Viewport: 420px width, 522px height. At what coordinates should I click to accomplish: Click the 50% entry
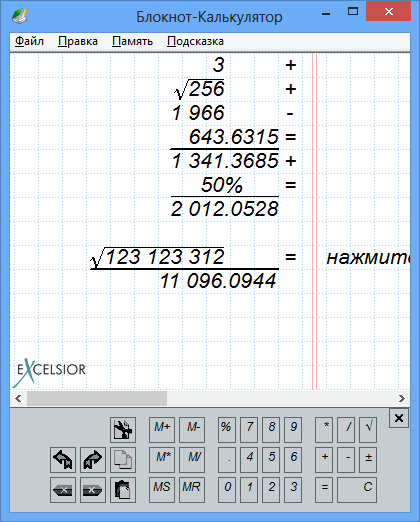tap(222, 185)
